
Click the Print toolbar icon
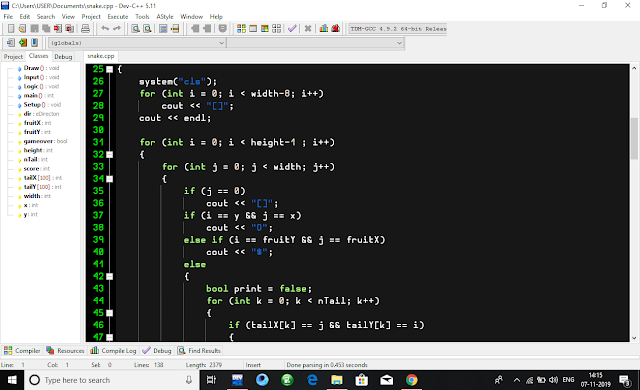click(85, 29)
